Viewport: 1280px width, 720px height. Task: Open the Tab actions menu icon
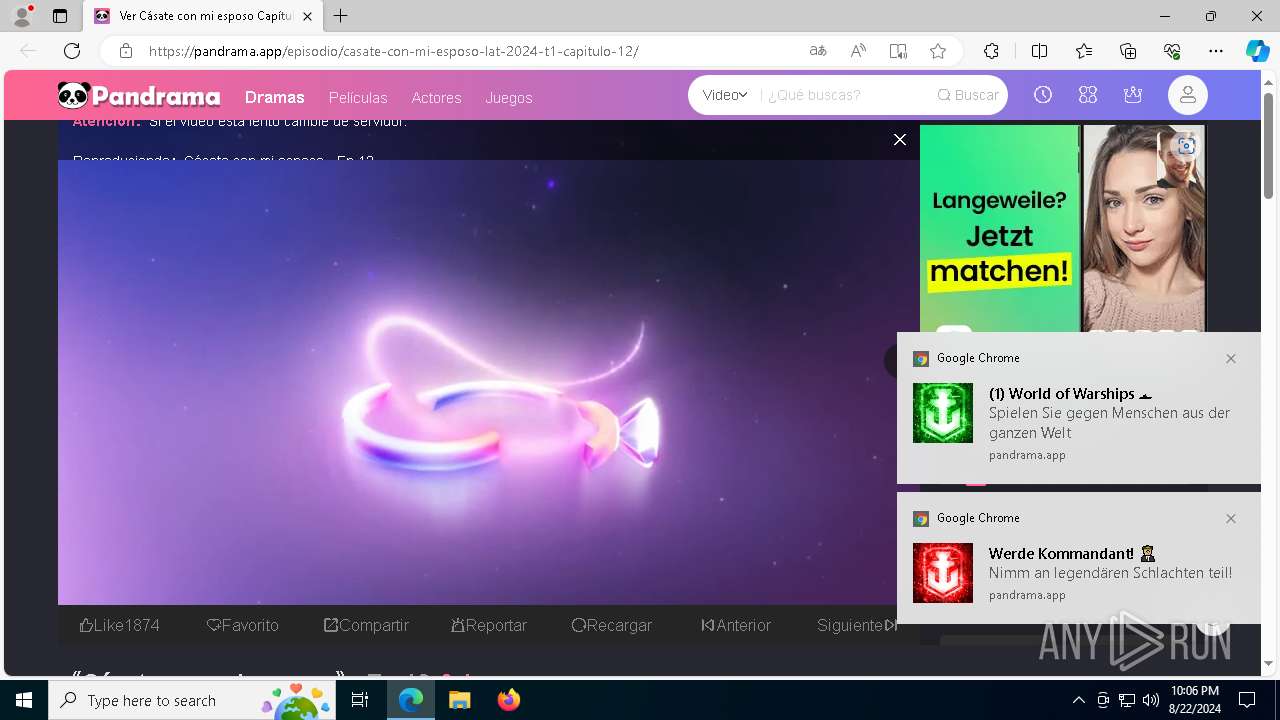[x=60, y=16]
